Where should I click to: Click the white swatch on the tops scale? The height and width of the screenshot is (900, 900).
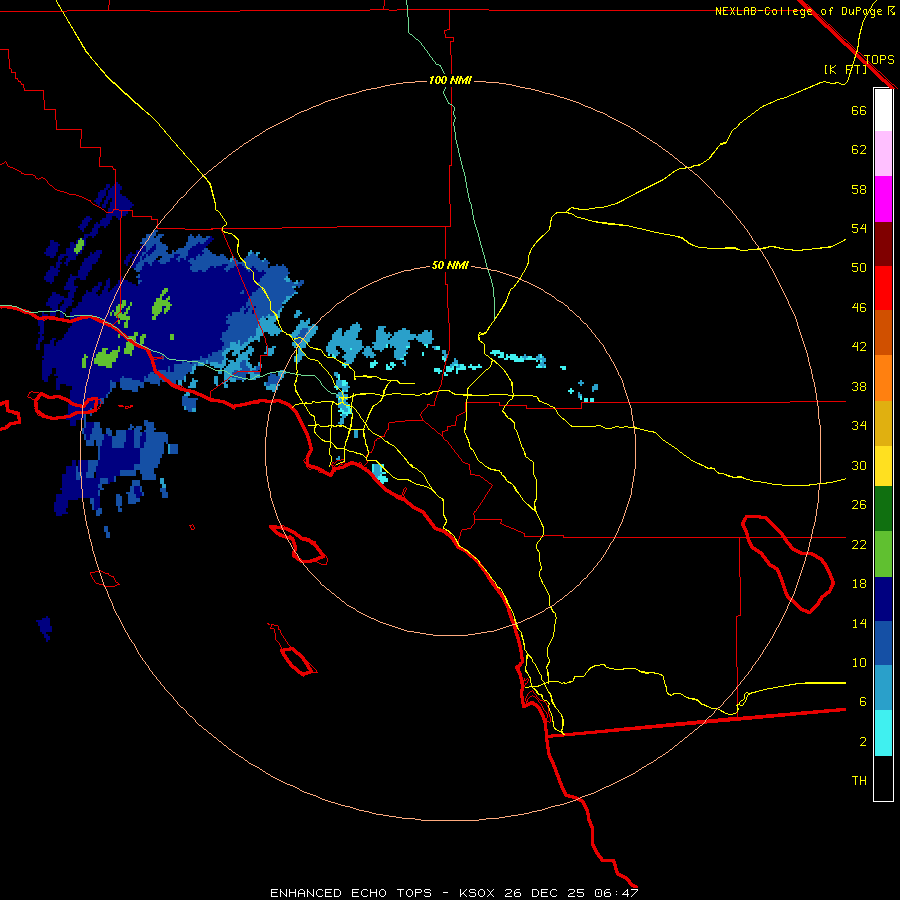click(x=883, y=110)
